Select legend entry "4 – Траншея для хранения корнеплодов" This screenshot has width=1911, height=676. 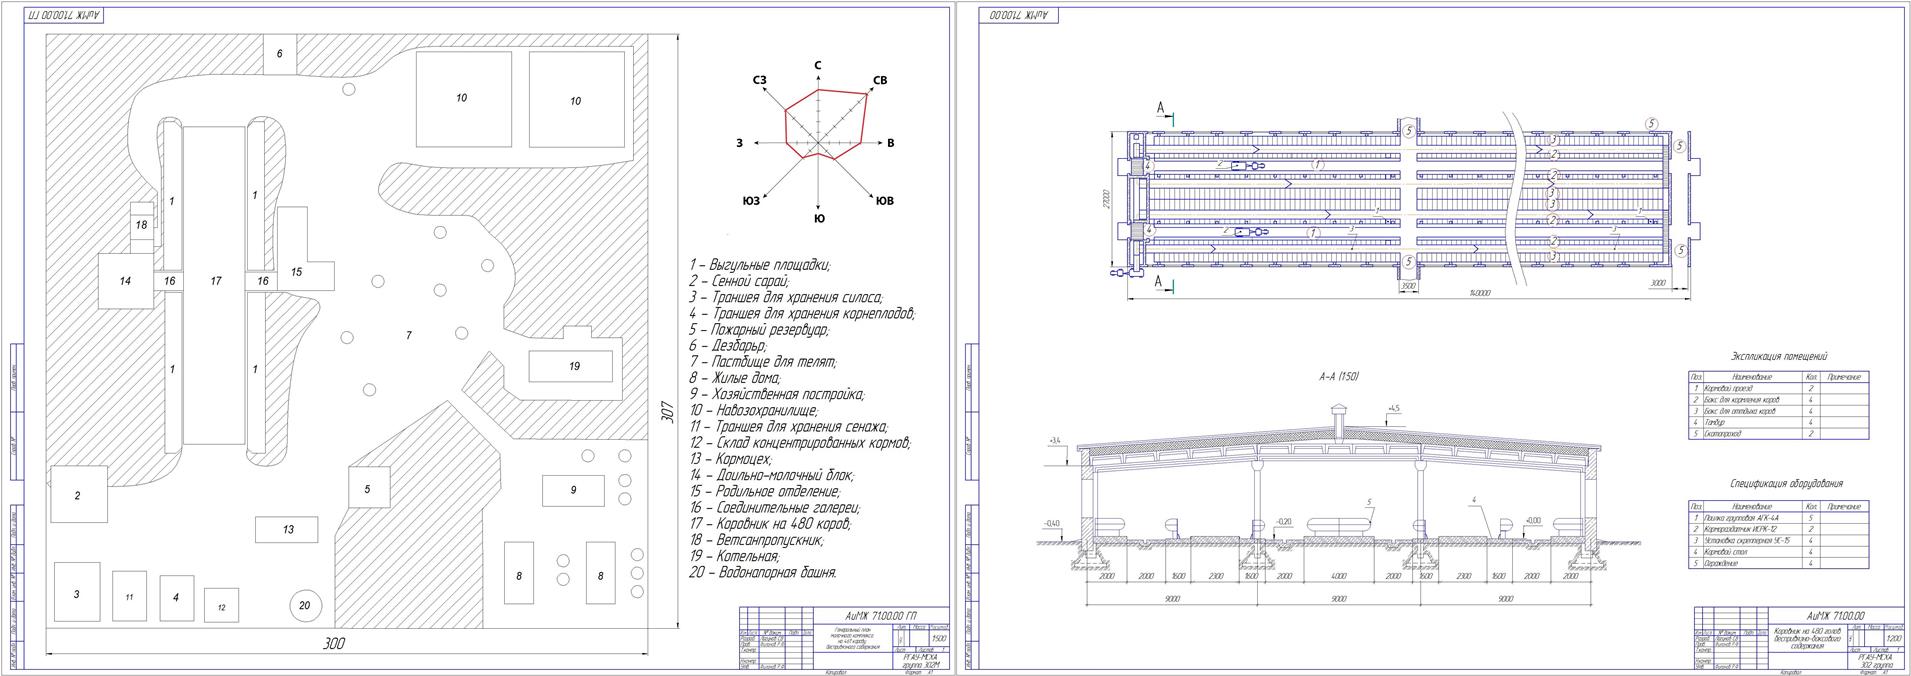(x=801, y=313)
